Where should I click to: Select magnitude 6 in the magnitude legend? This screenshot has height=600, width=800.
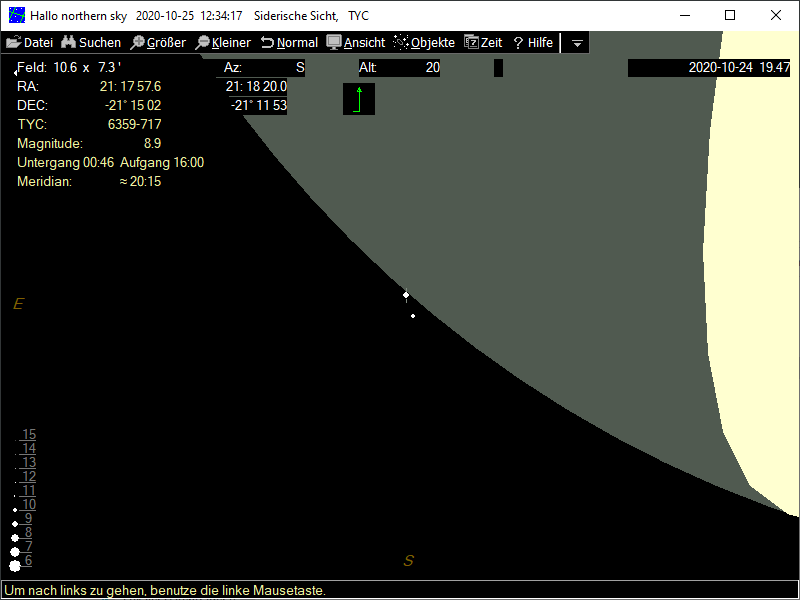click(28, 561)
